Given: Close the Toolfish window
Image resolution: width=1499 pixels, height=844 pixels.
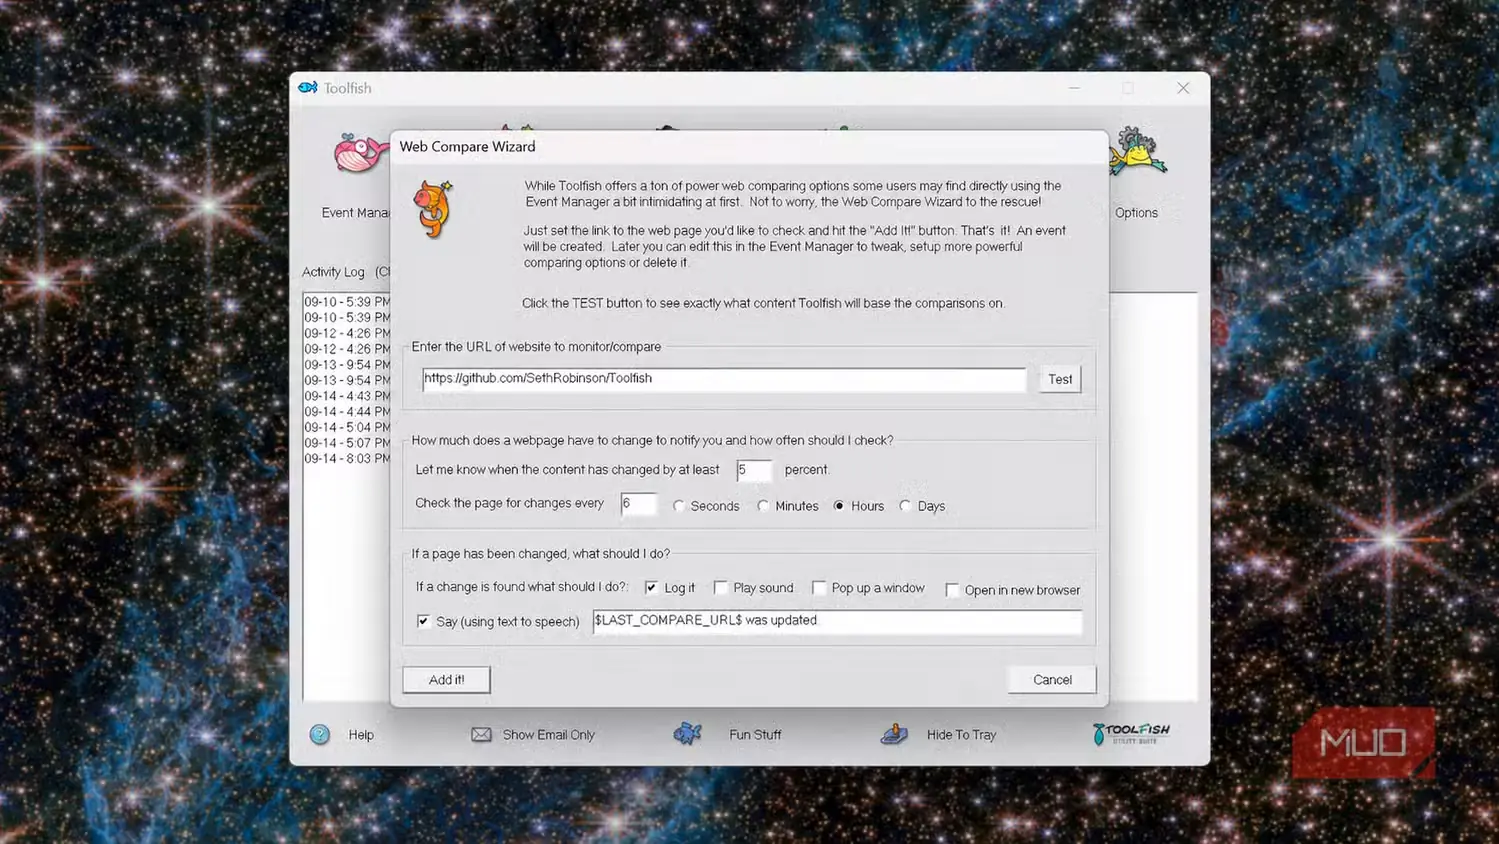Looking at the screenshot, I should point(1183,88).
